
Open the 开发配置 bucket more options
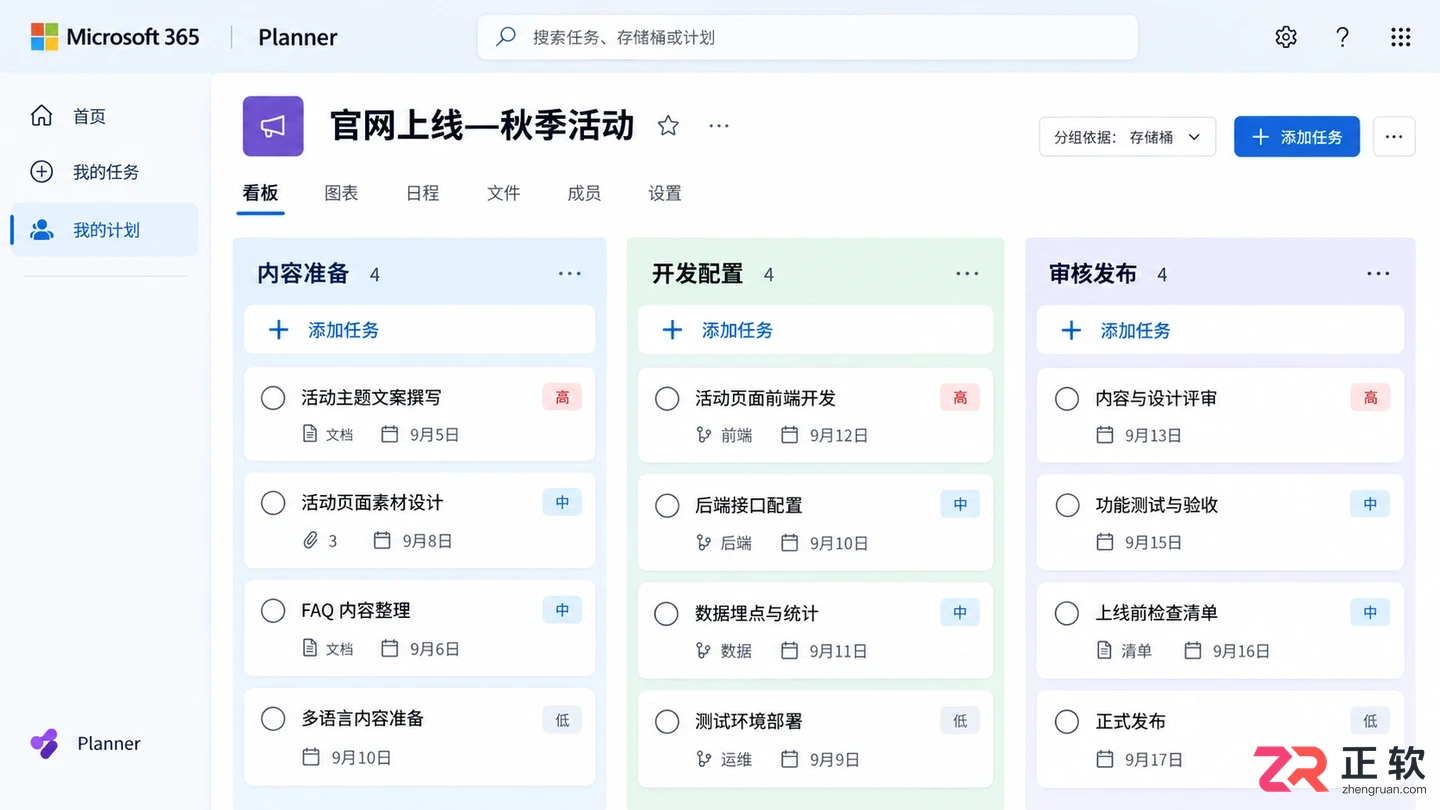tap(967, 273)
